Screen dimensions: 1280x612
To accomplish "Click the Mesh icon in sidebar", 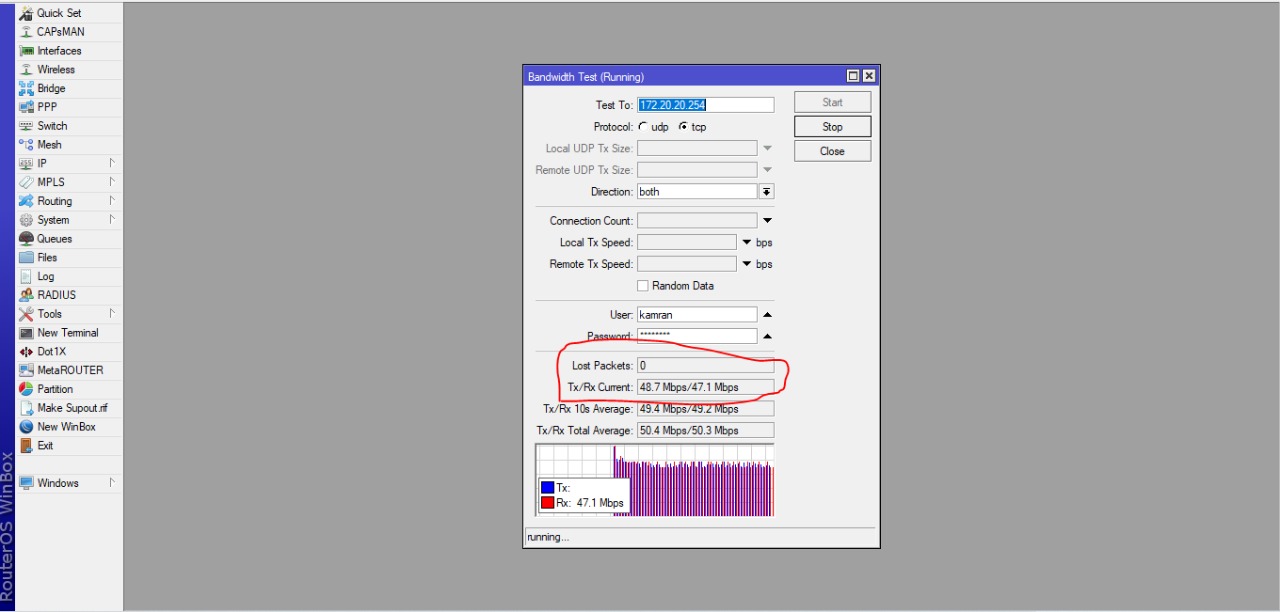I will (27, 145).
